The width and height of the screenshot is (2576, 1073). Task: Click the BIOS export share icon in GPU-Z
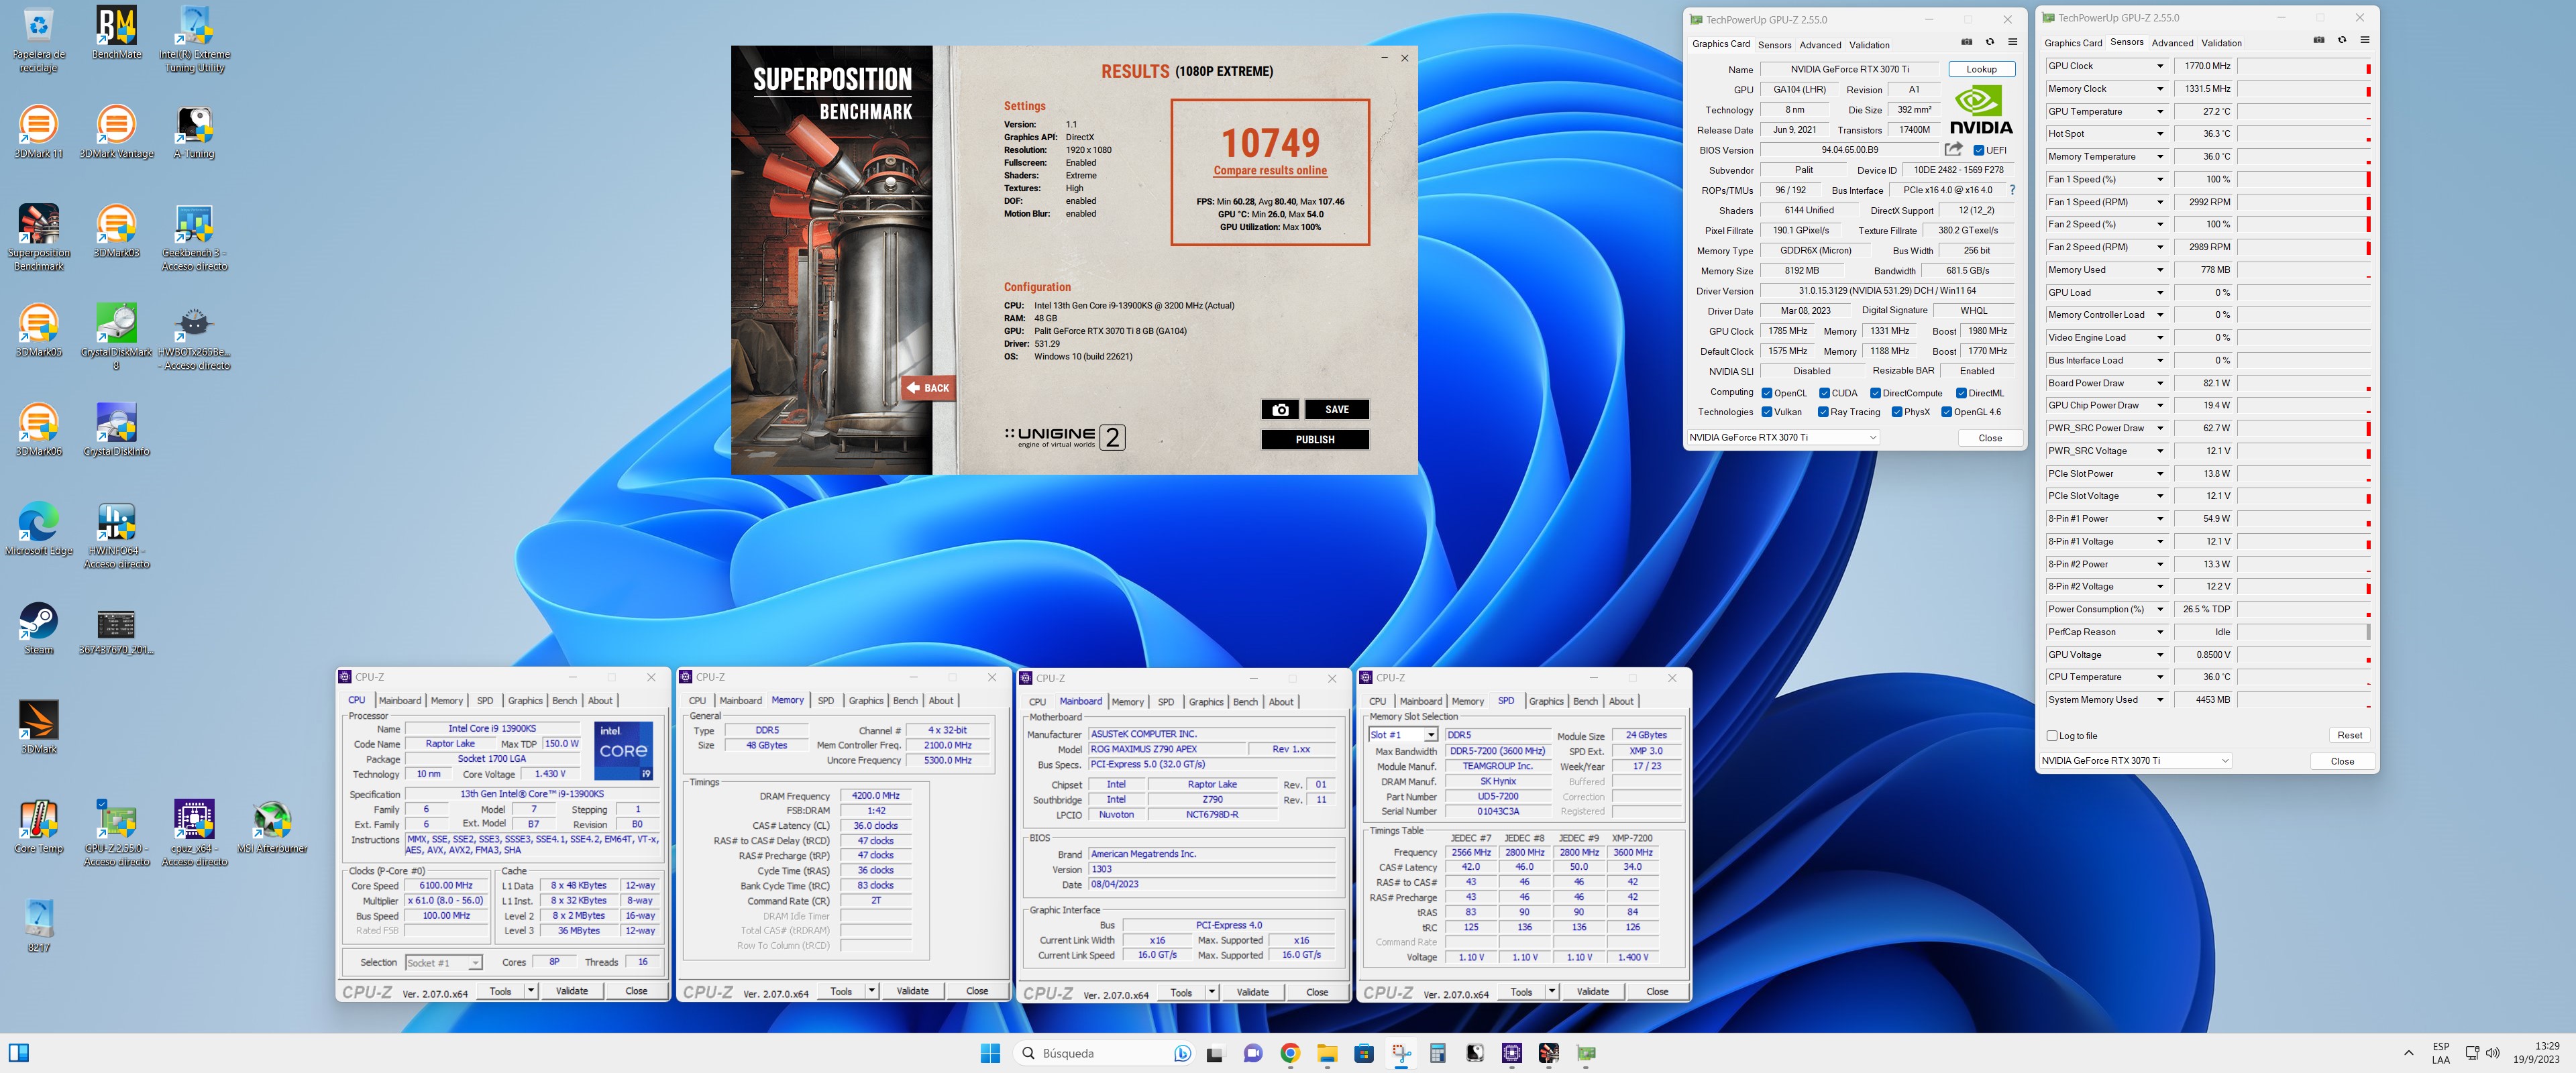[1953, 149]
